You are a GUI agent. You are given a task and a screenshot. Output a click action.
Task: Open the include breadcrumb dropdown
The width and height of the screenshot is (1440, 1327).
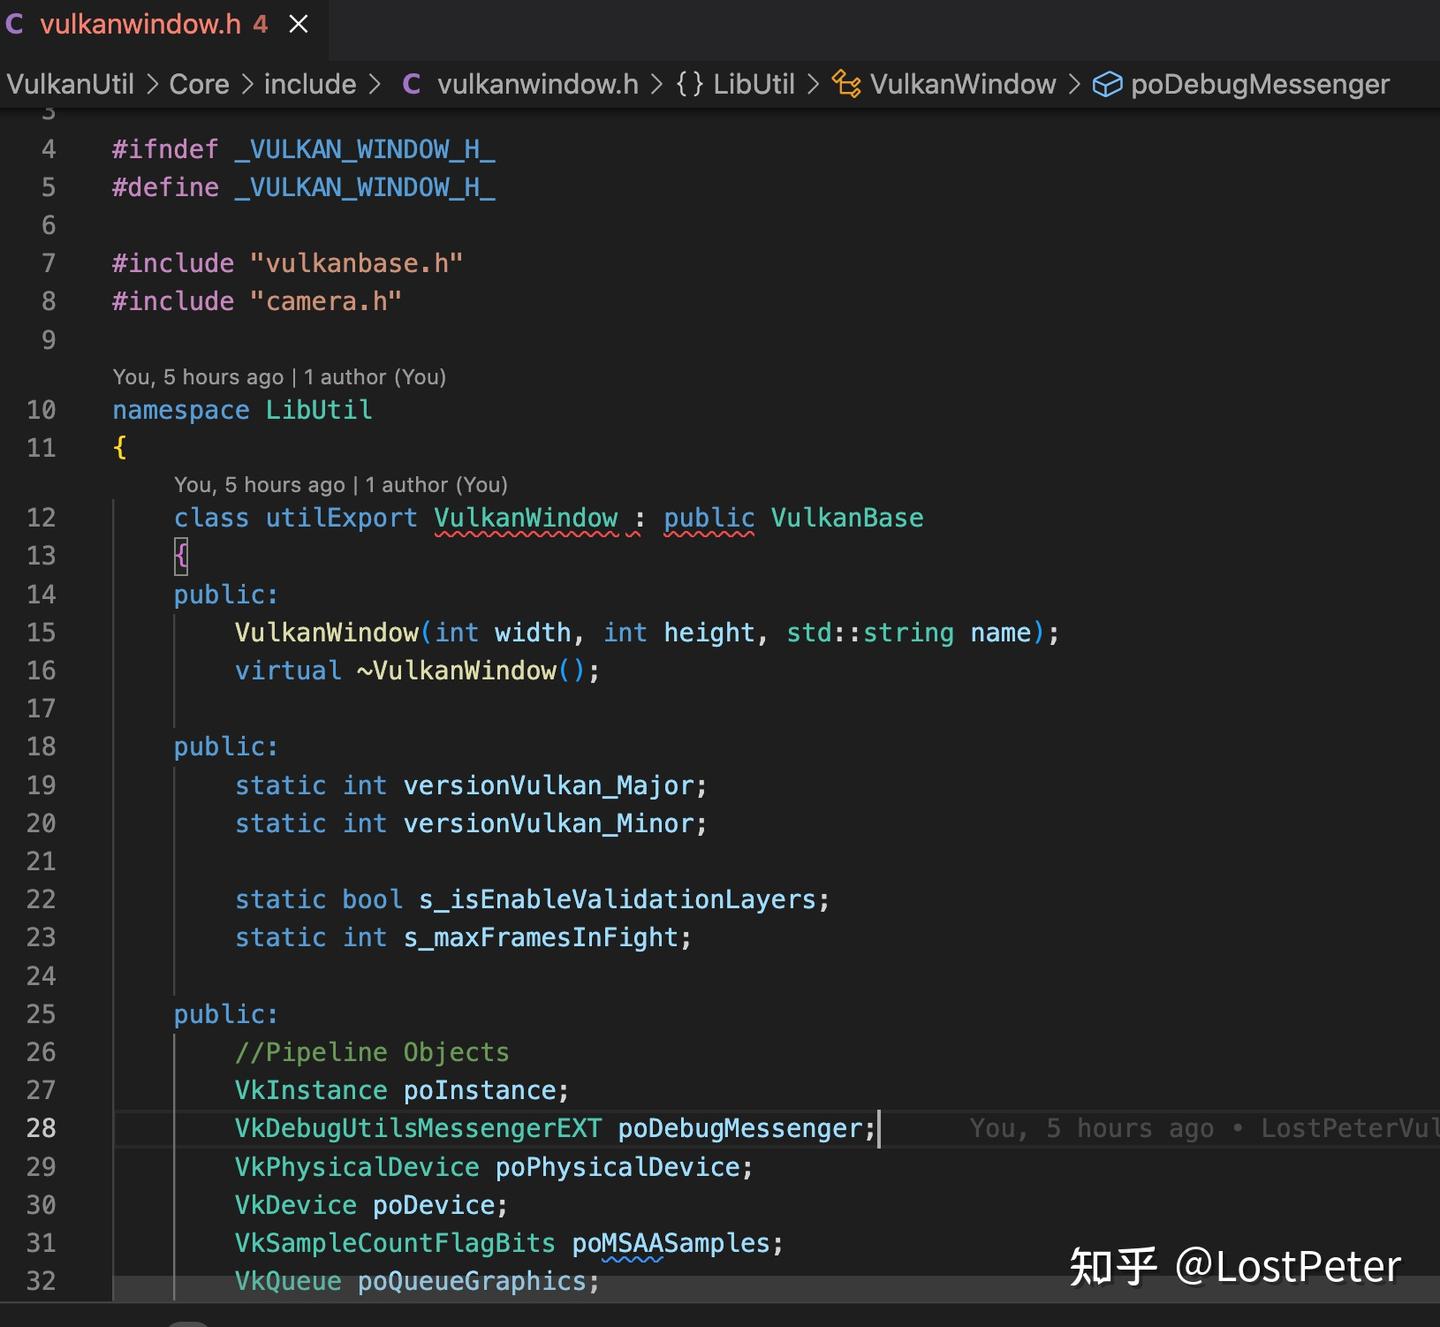[310, 84]
